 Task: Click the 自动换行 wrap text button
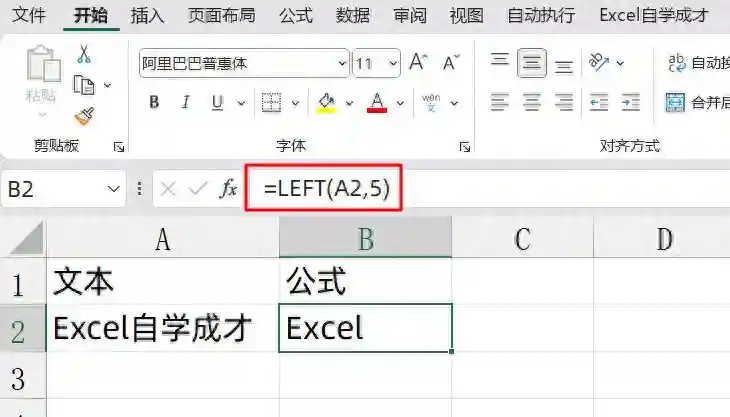click(x=699, y=62)
